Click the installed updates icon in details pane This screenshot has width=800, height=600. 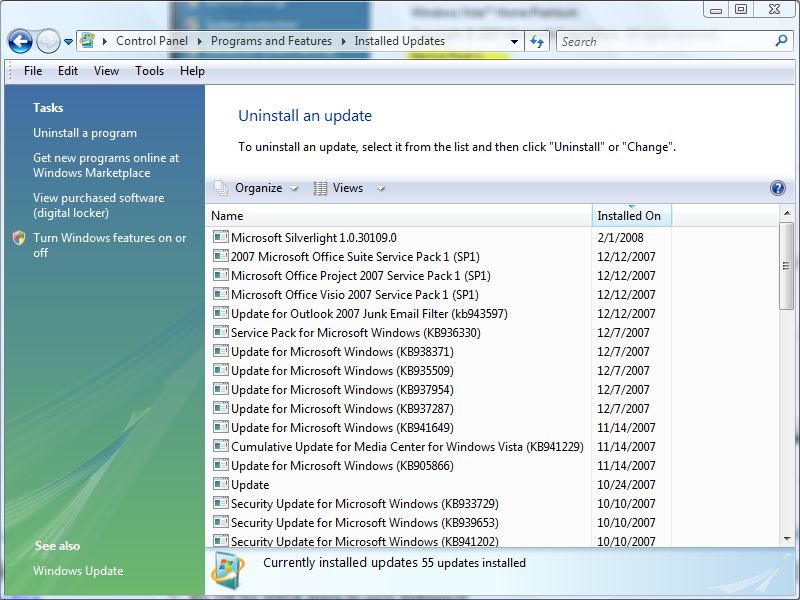[228, 570]
